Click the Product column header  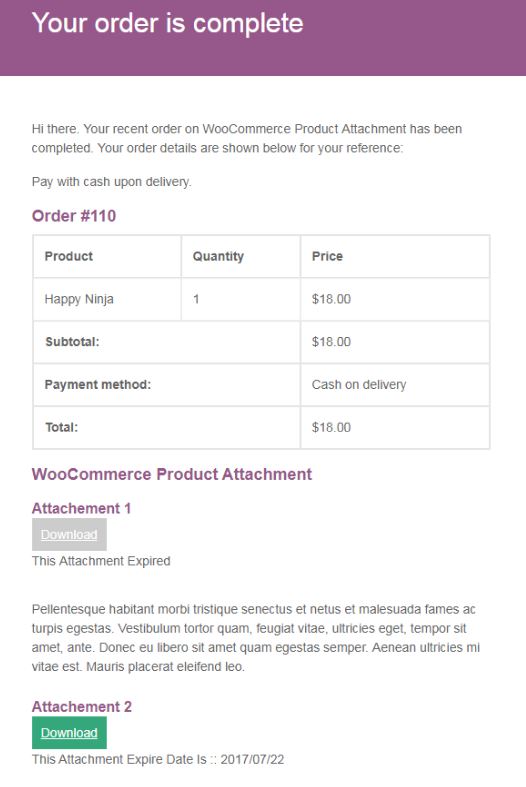pos(107,256)
